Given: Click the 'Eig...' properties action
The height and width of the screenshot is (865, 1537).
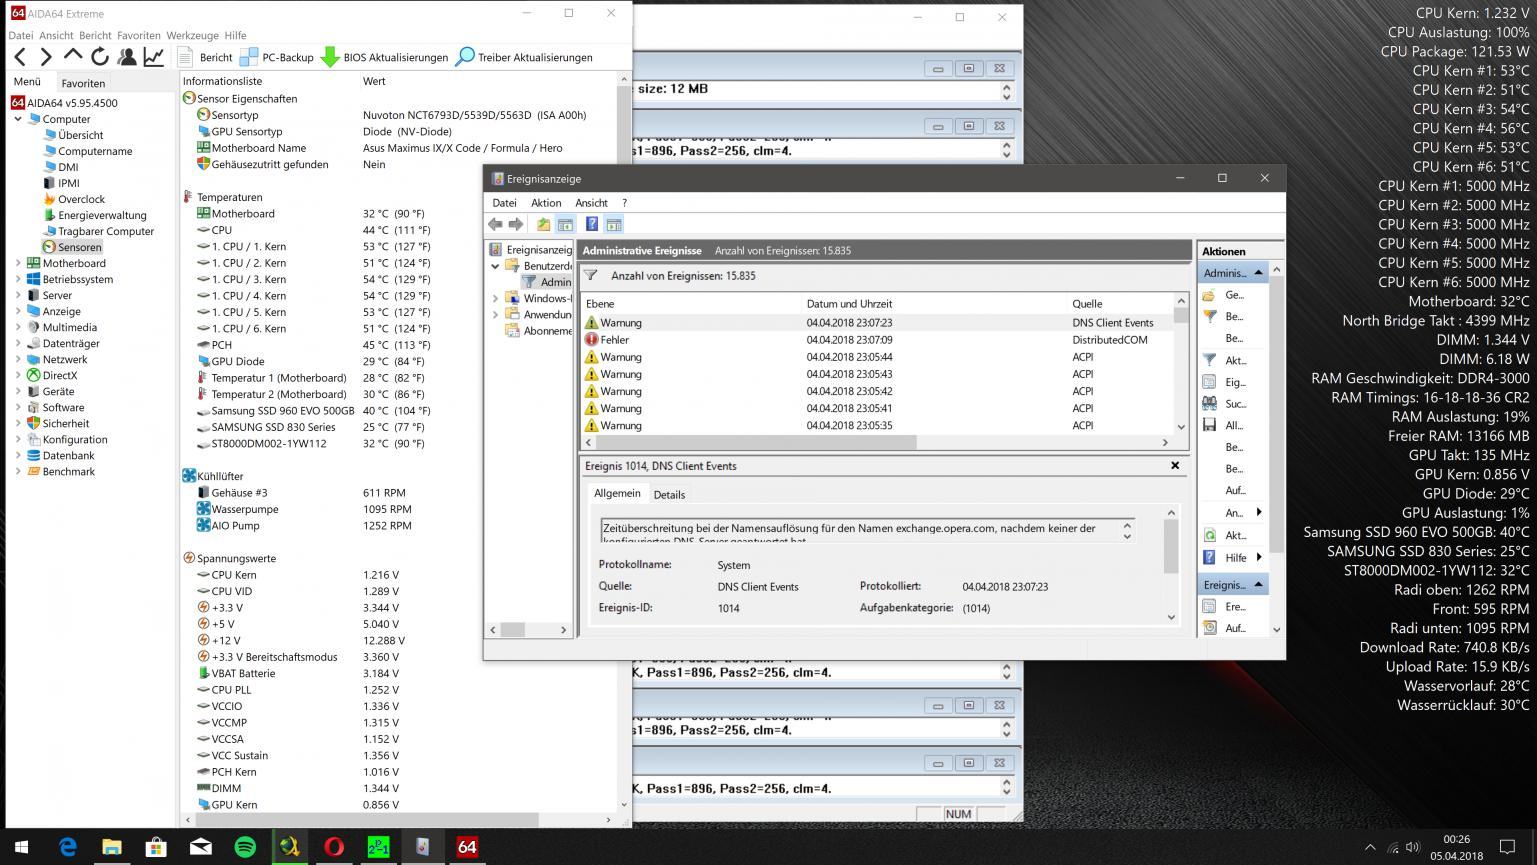Looking at the screenshot, I should (x=1209, y=382).
